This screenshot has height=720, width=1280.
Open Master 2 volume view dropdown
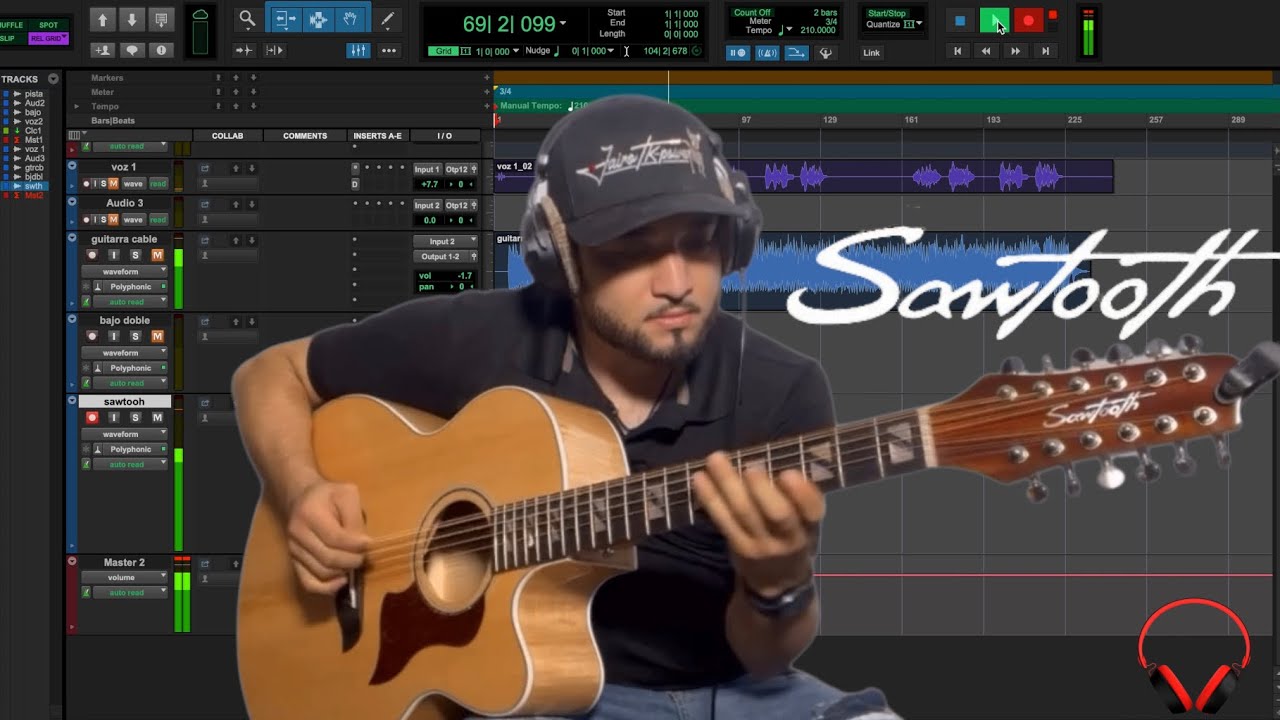(124, 577)
